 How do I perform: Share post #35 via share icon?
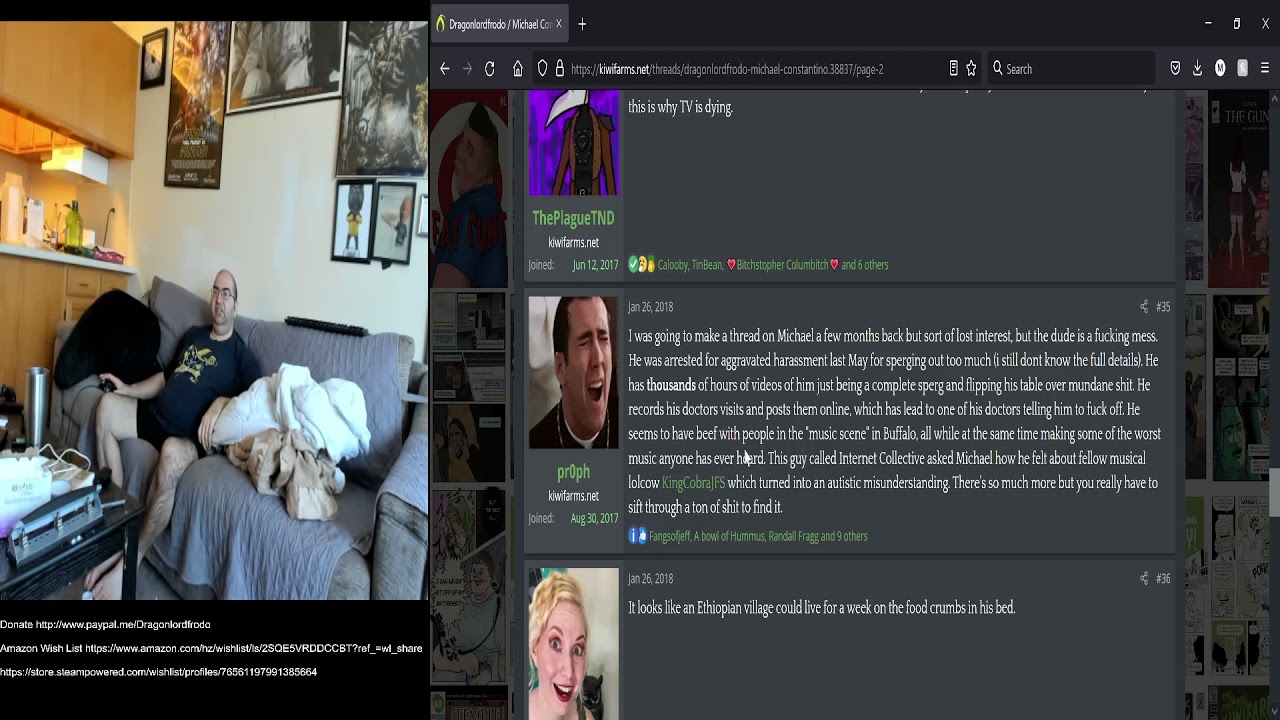pos(1144,307)
